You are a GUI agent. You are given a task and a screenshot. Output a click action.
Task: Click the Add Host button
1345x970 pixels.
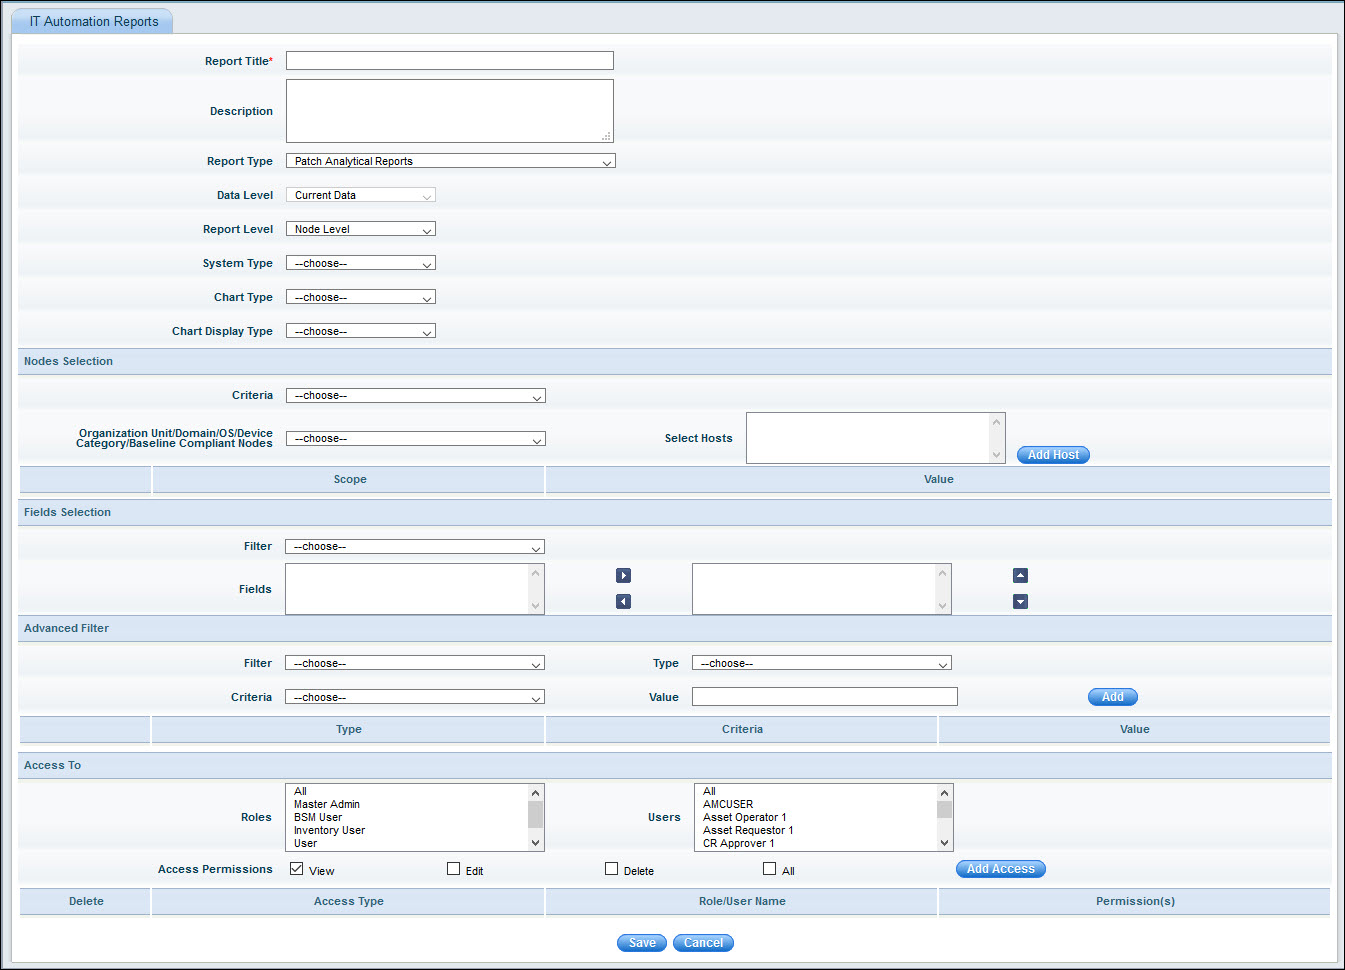[x=1053, y=455]
